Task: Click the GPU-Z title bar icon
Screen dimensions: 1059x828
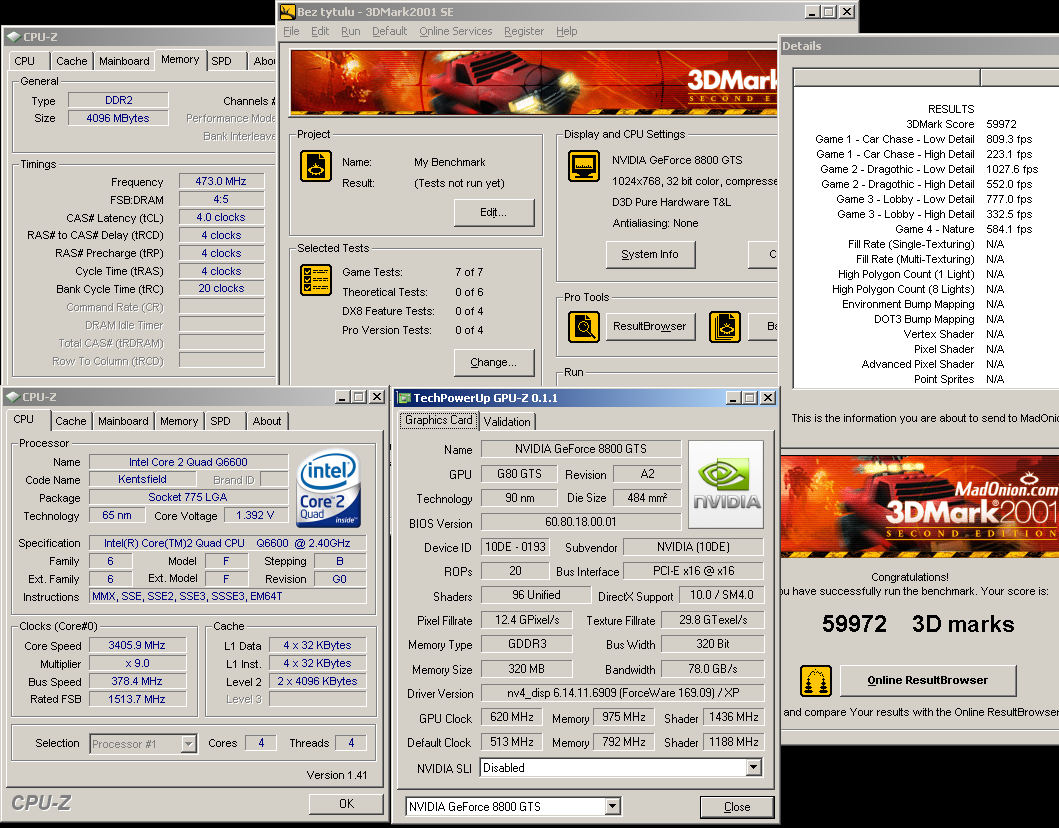Action: pos(404,398)
